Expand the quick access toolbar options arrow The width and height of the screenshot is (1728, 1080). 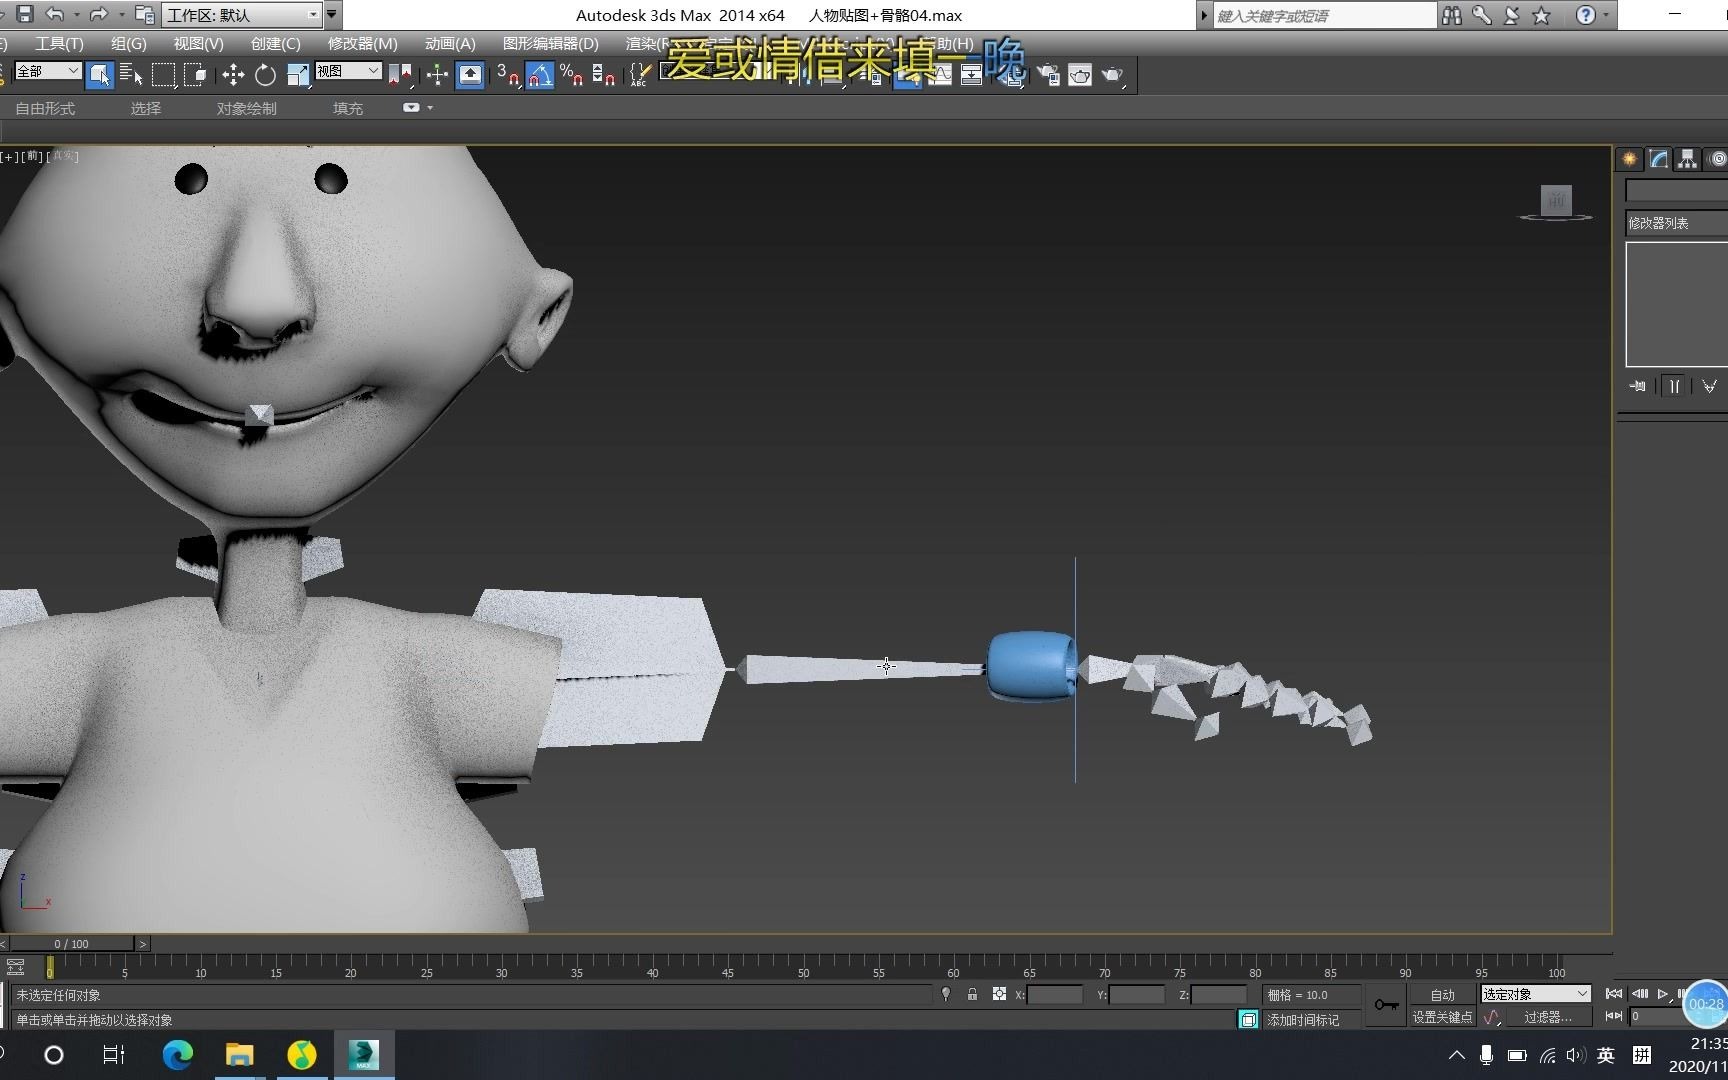point(332,15)
